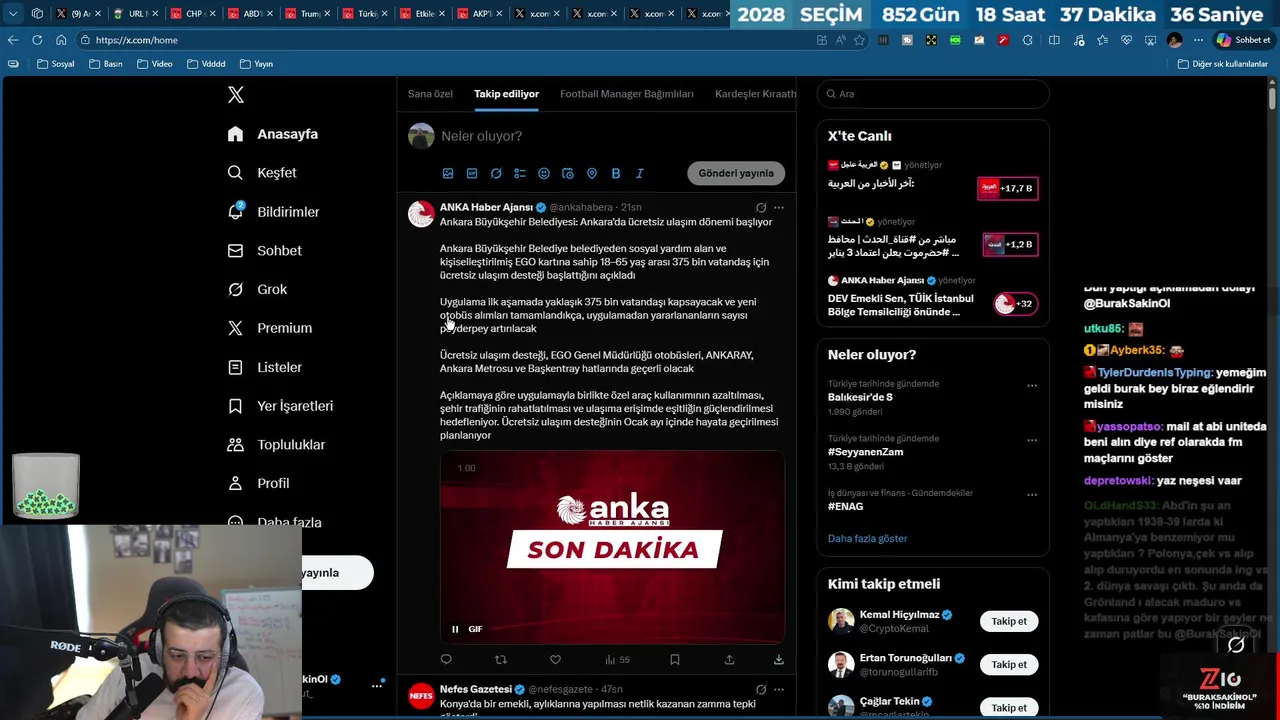Screen dimensions: 1280x720
Task: Click the X logo in sidebar
Action: pyautogui.click(x=236, y=95)
